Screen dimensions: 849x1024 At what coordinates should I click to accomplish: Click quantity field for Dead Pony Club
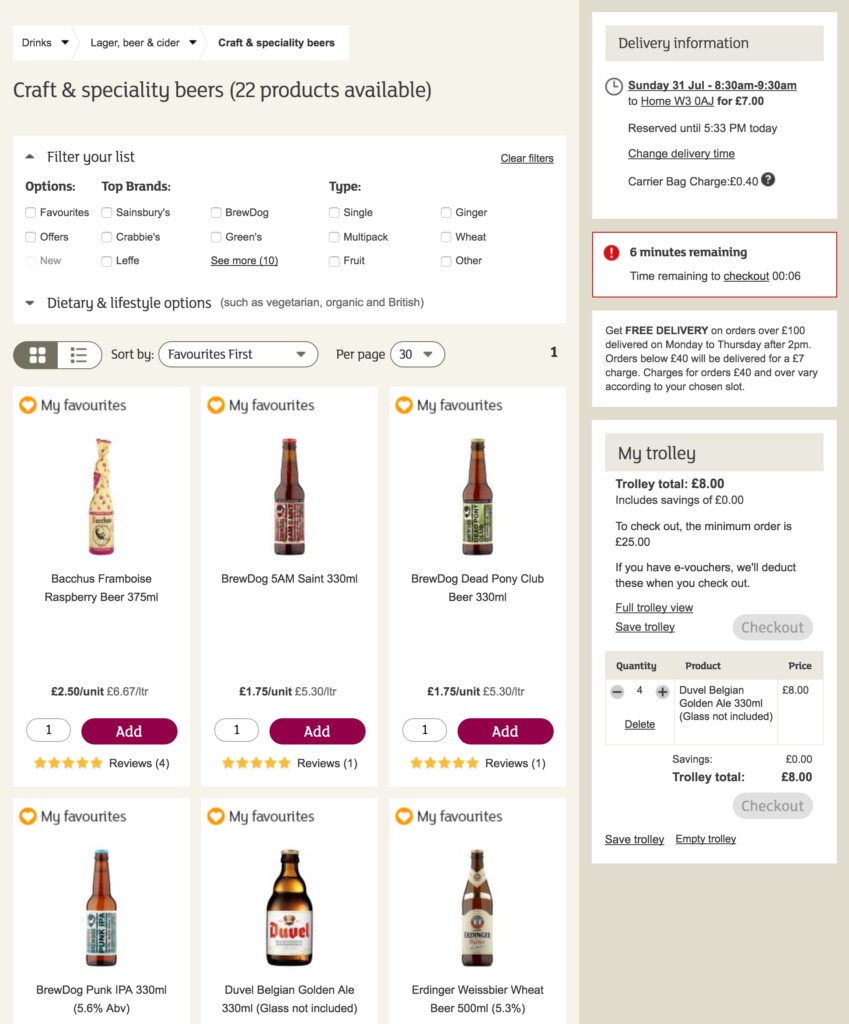[424, 730]
